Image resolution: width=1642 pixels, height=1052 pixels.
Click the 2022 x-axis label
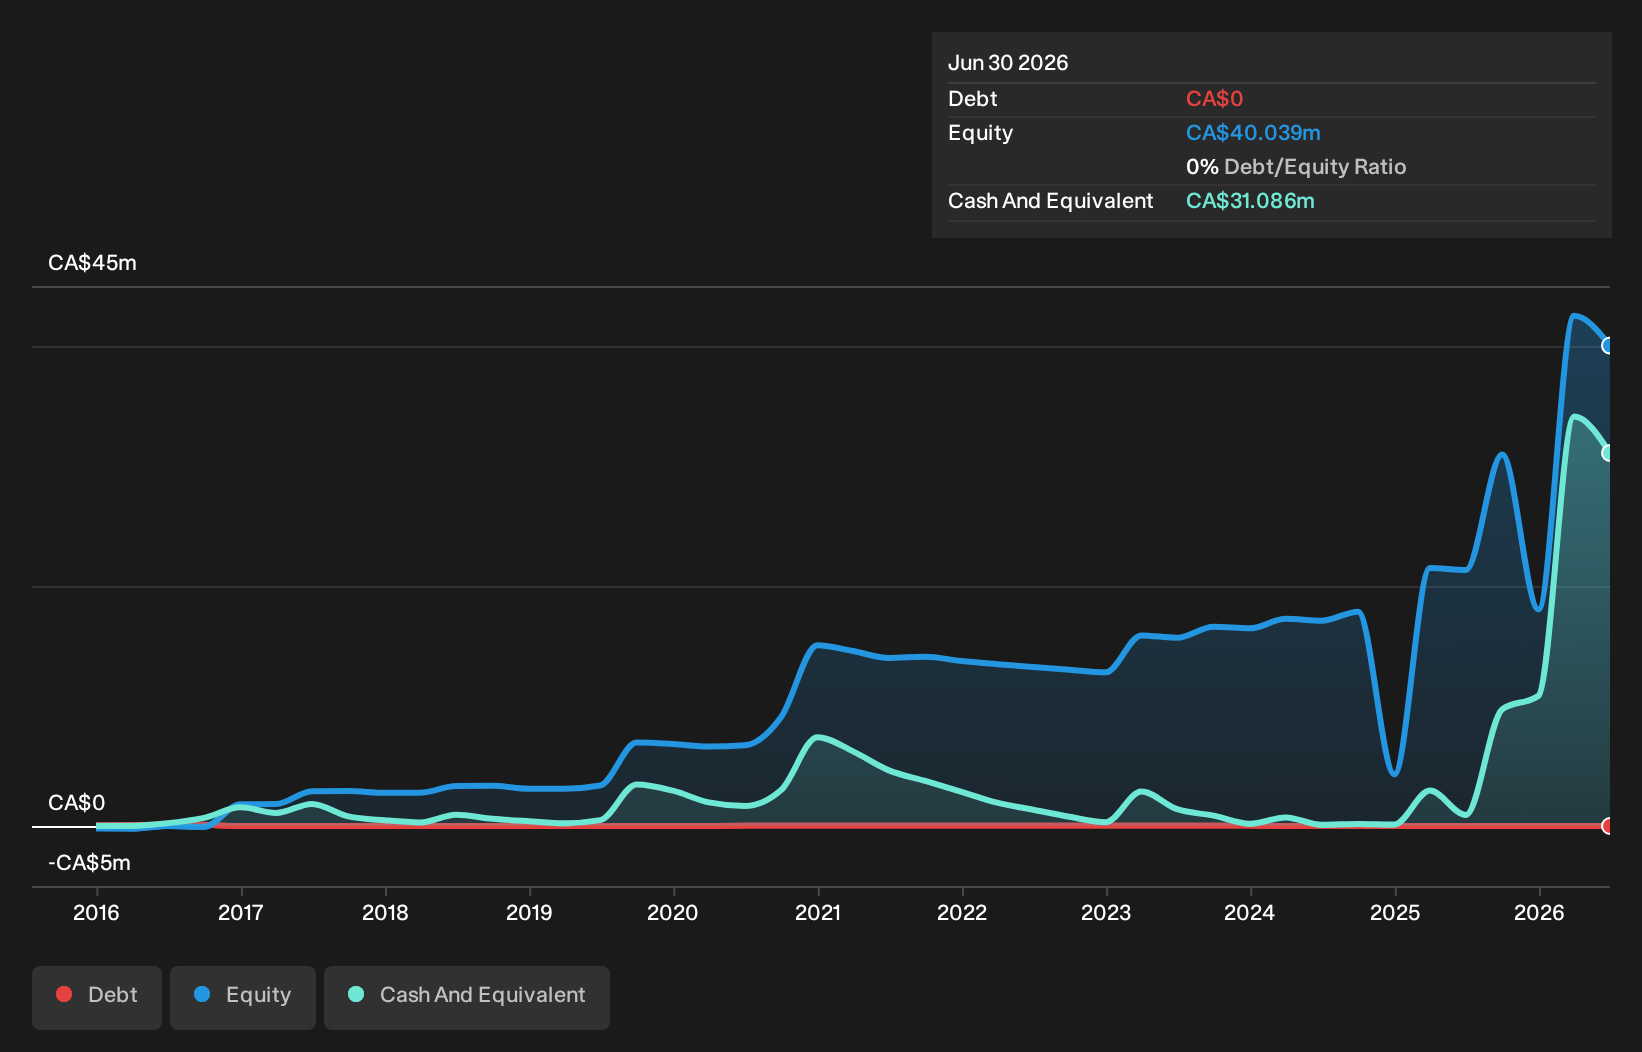click(962, 912)
